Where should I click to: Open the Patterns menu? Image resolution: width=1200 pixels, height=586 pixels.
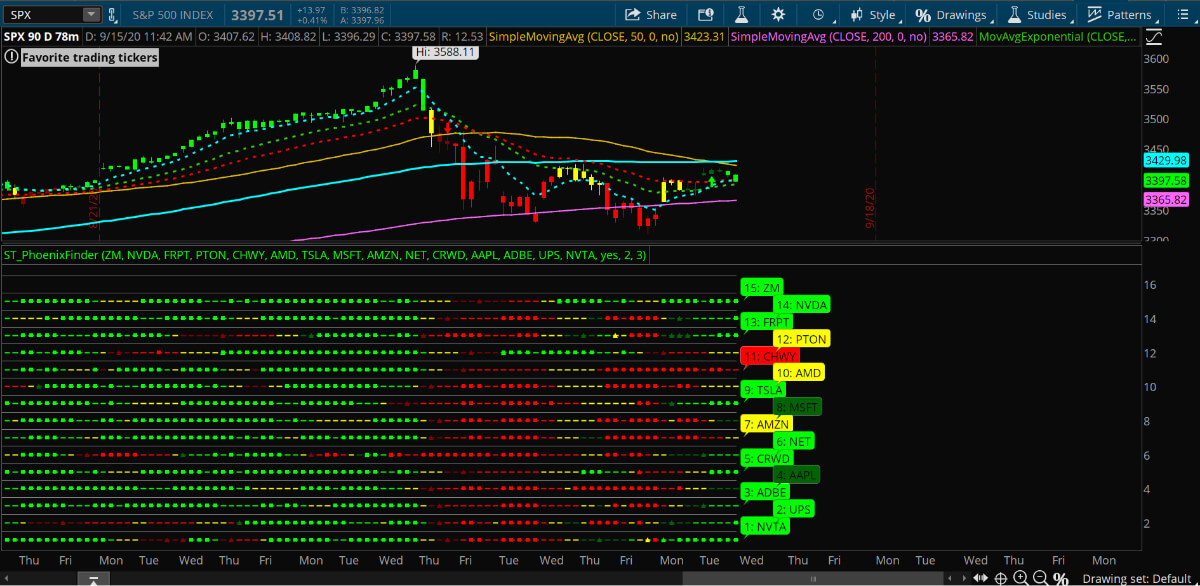tap(1120, 15)
